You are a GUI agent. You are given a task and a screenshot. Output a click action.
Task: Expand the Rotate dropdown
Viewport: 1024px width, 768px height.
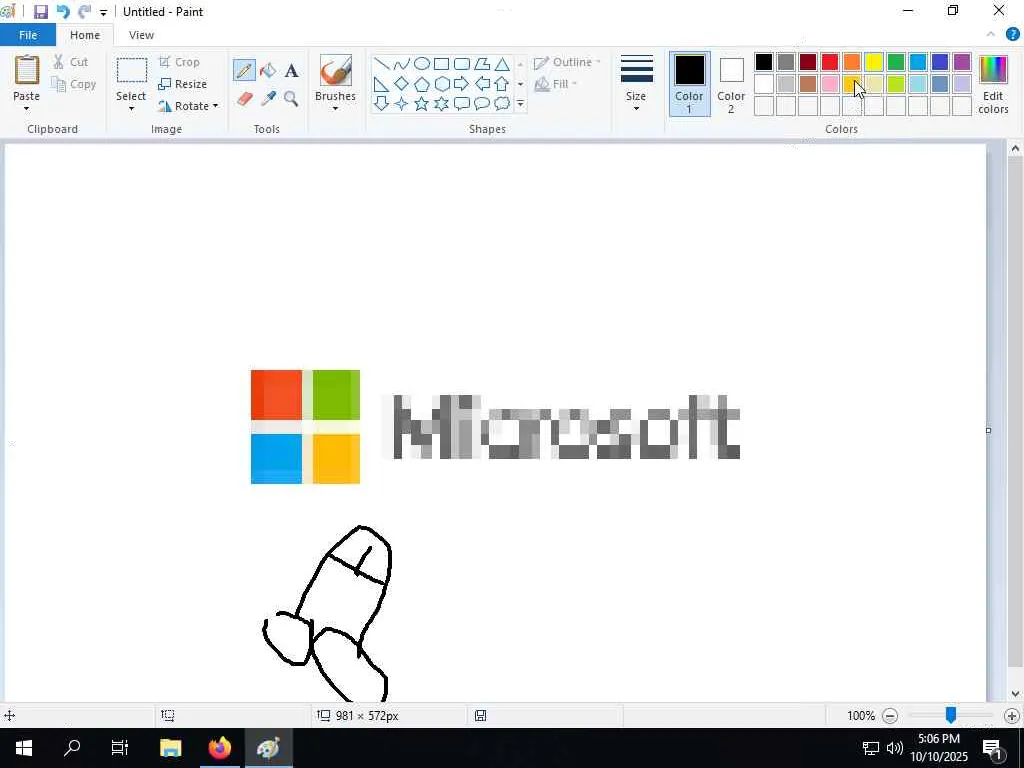(216, 106)
